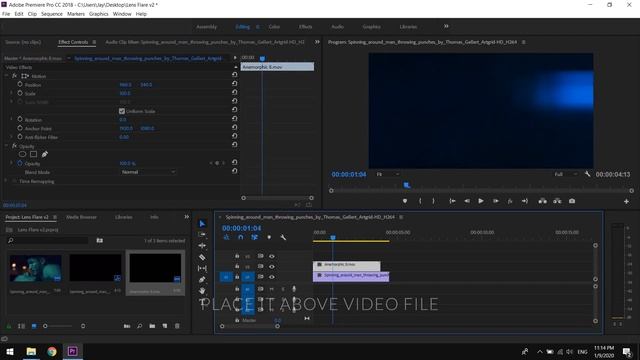Select the Spinning_around_man clip on V1
The height and width of the screenshot is (360, 640).
pyautogui.click(x=351, y=276)
